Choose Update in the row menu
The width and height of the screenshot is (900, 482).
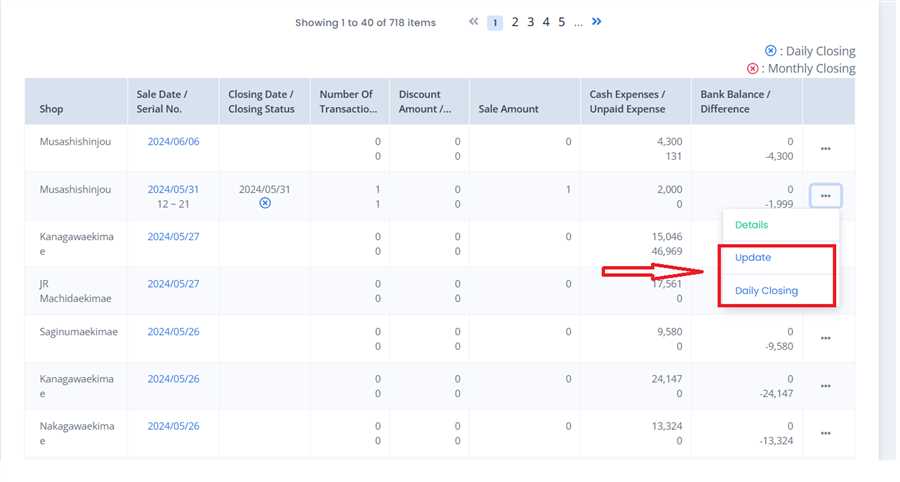point(753,258)
